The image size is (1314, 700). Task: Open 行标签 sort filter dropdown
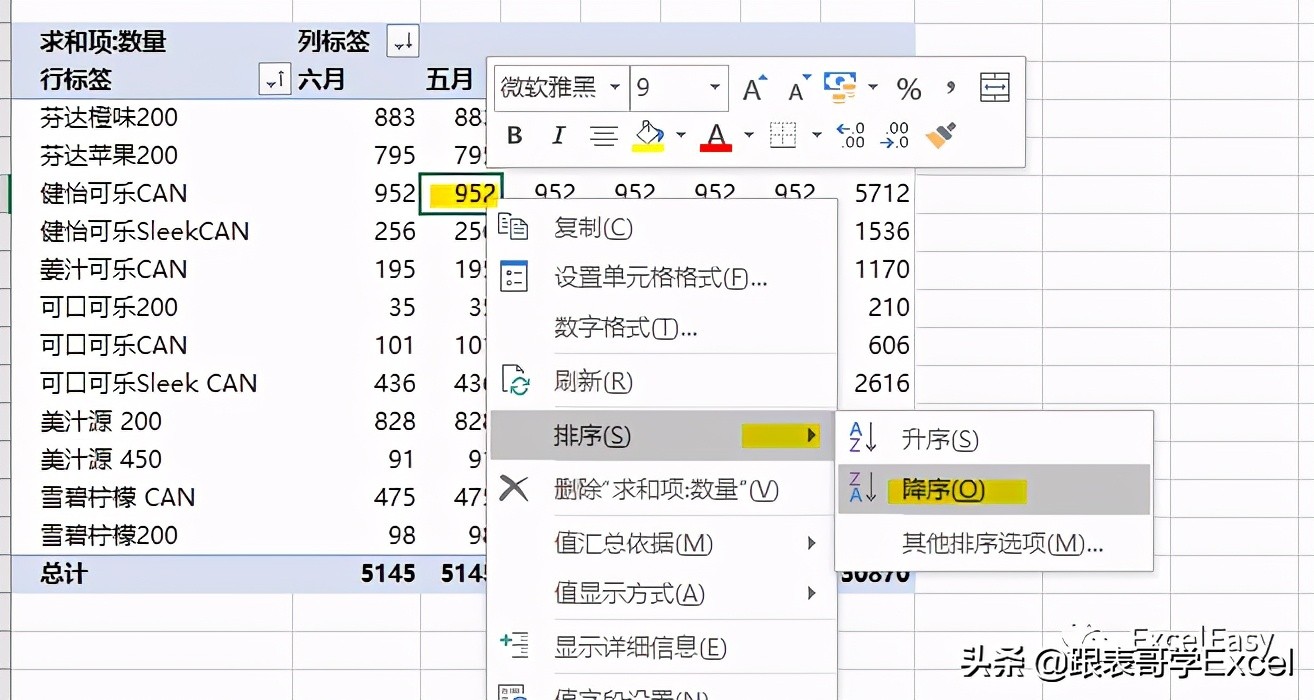pyautogui.click(x=275, y=80)
